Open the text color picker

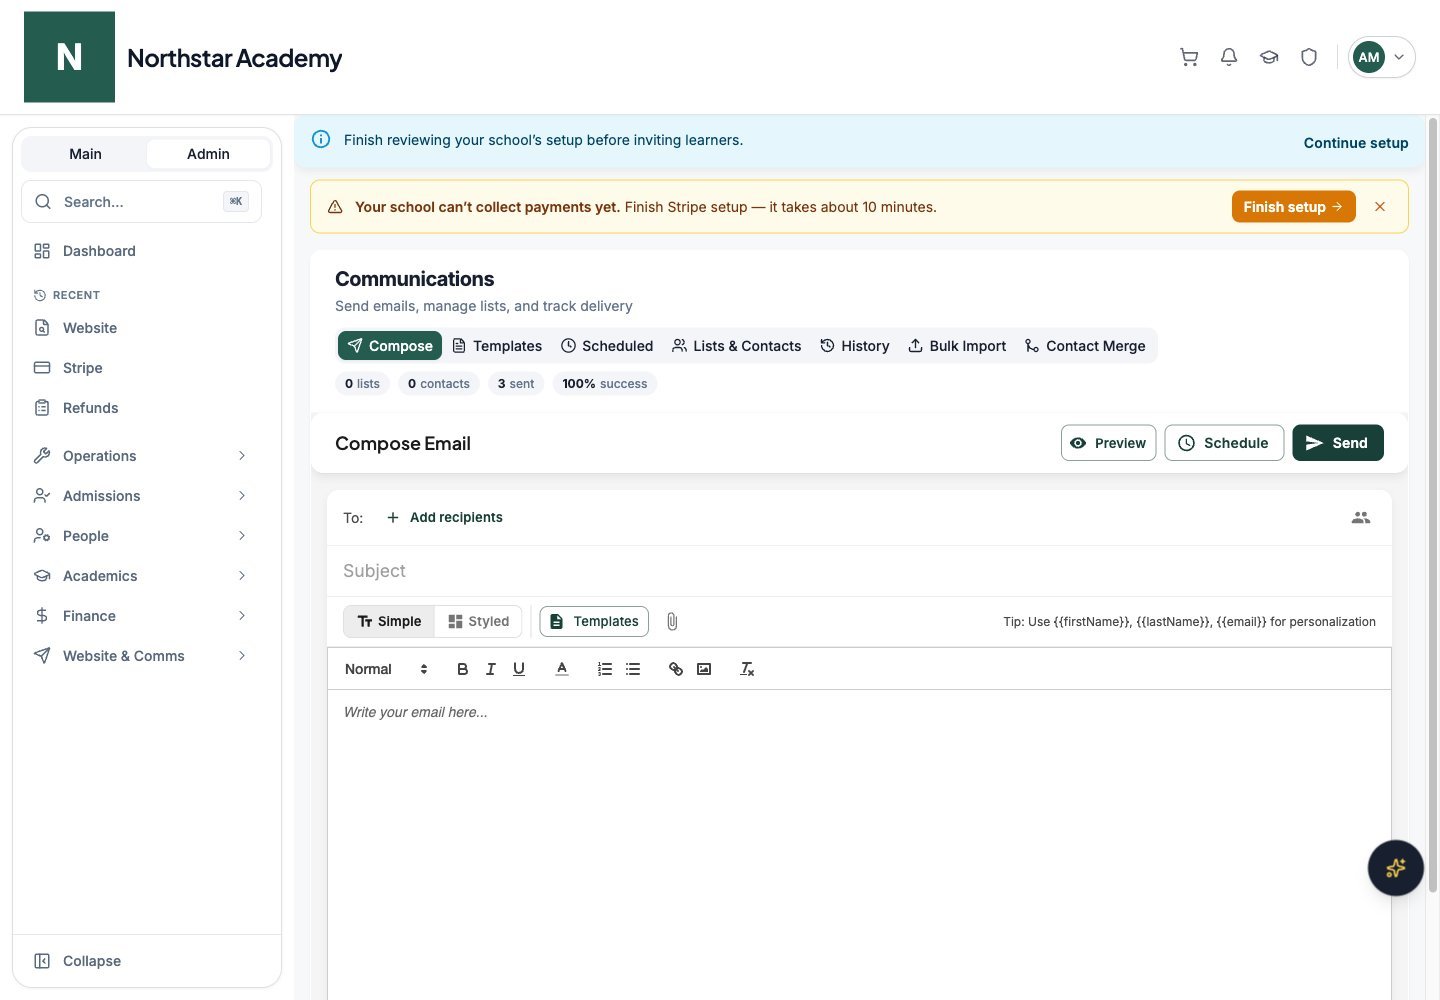coord(562,669)
